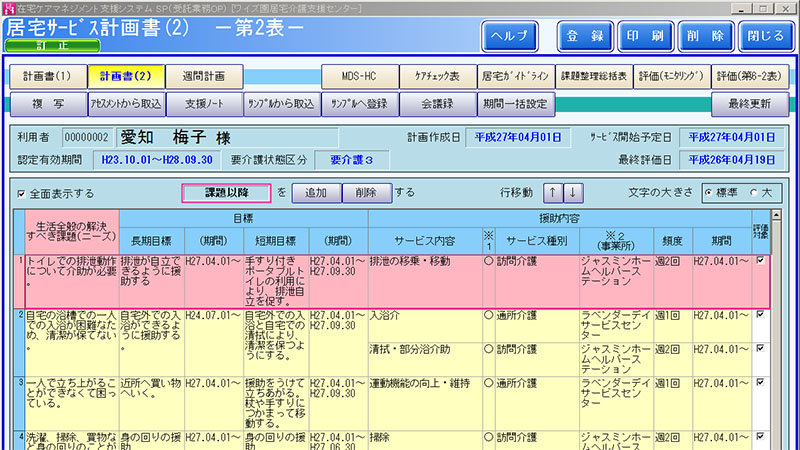
Task: Move row down with the ↓ arrow
Action: [573, 193]
